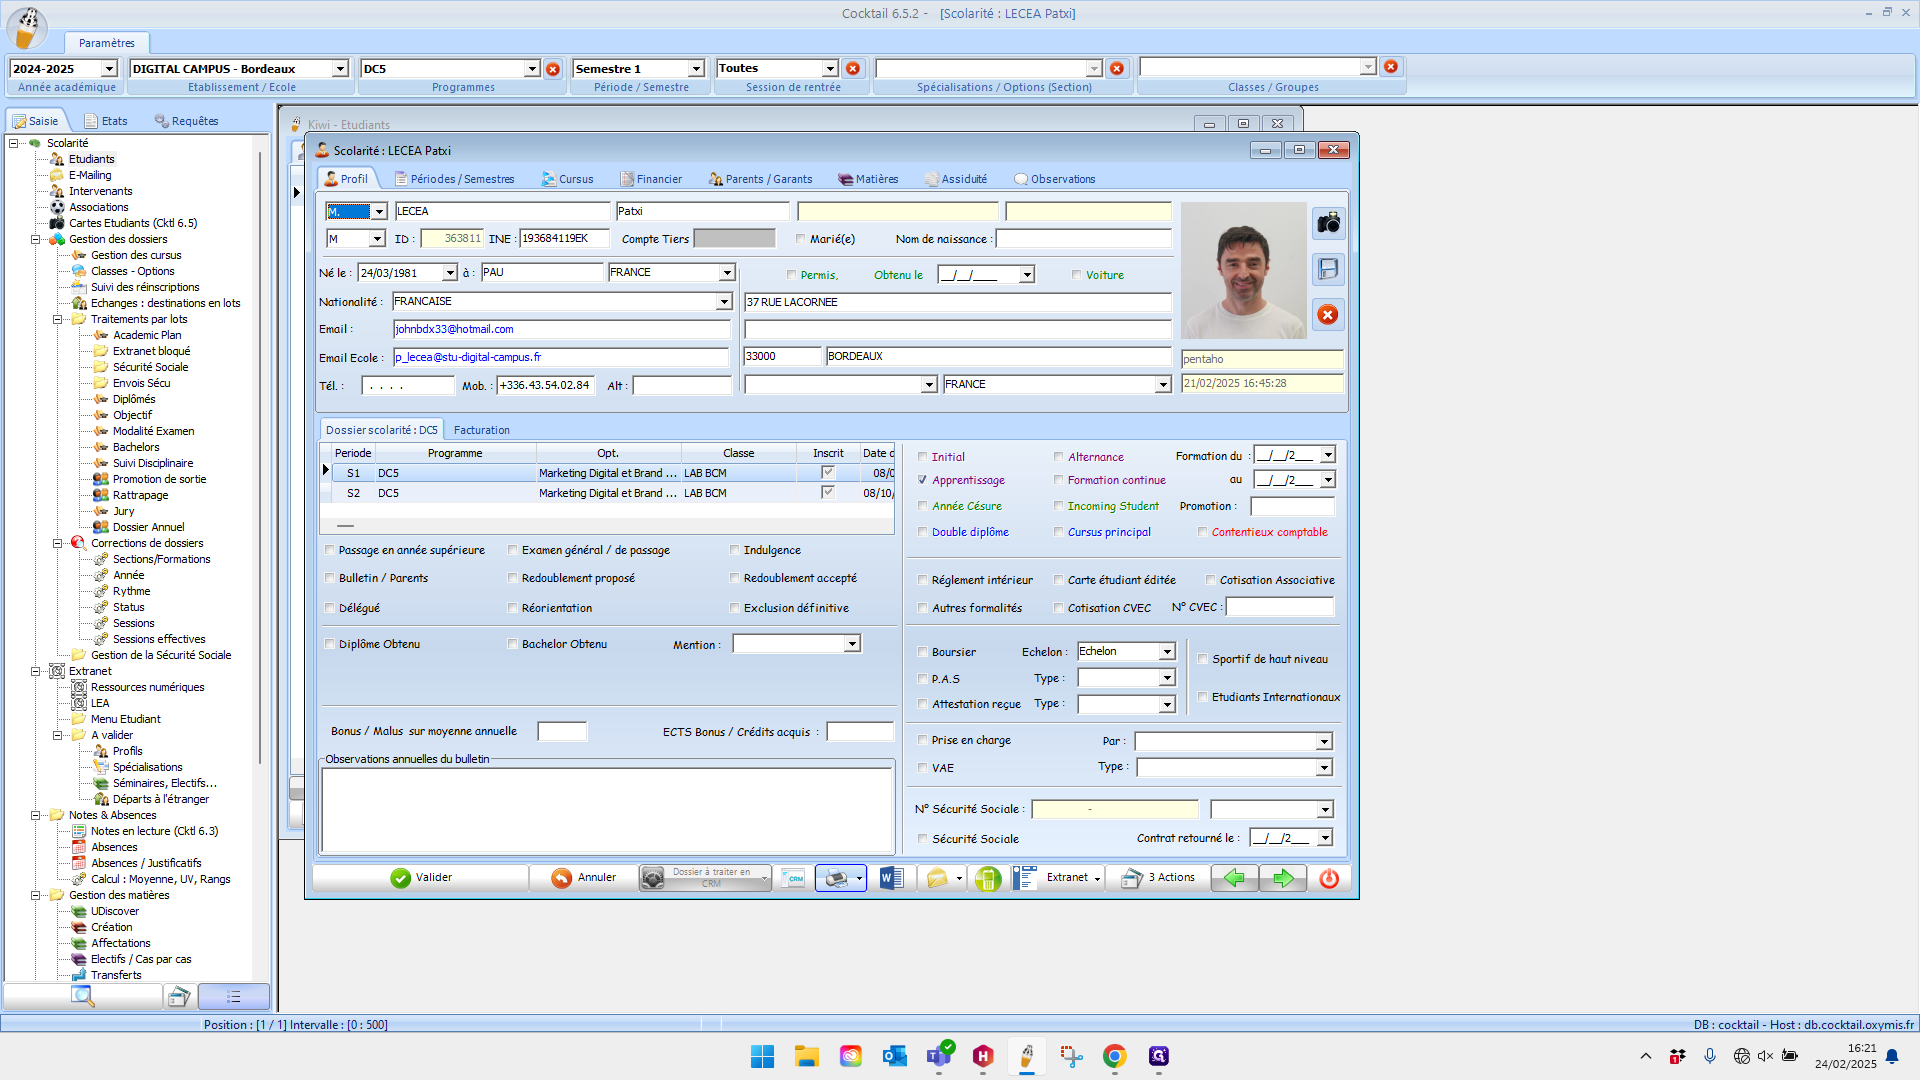Click the camera icon beside the student photo
The image size is (1920, 1080).
1328,223
